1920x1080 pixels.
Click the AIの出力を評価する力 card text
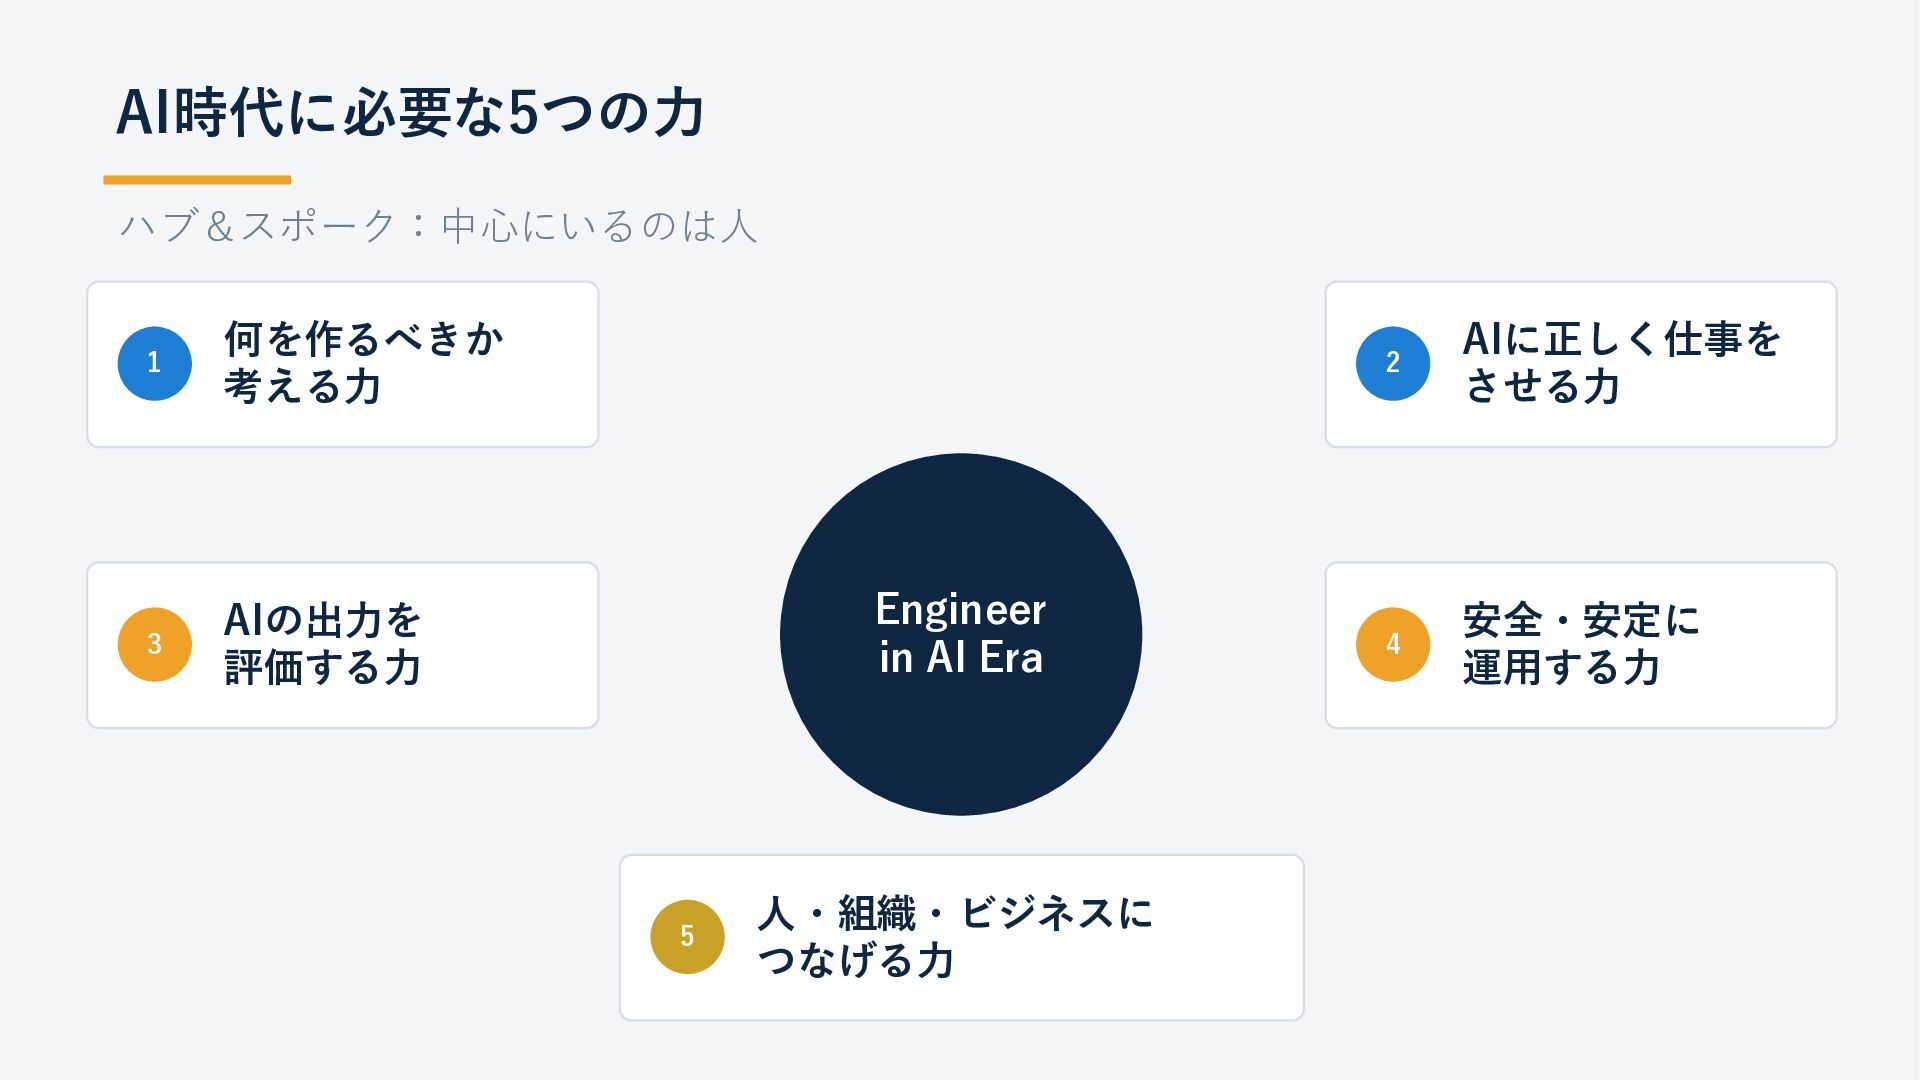[x=323, y=644]
